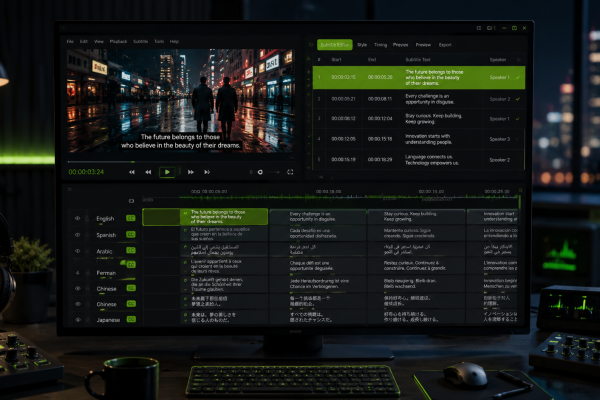Image resolution: width=600 pixels, height=400 pixels.
Task: Skip to previous subtitle with the leftmost transport icon
Action: click(x=132, y=172)
